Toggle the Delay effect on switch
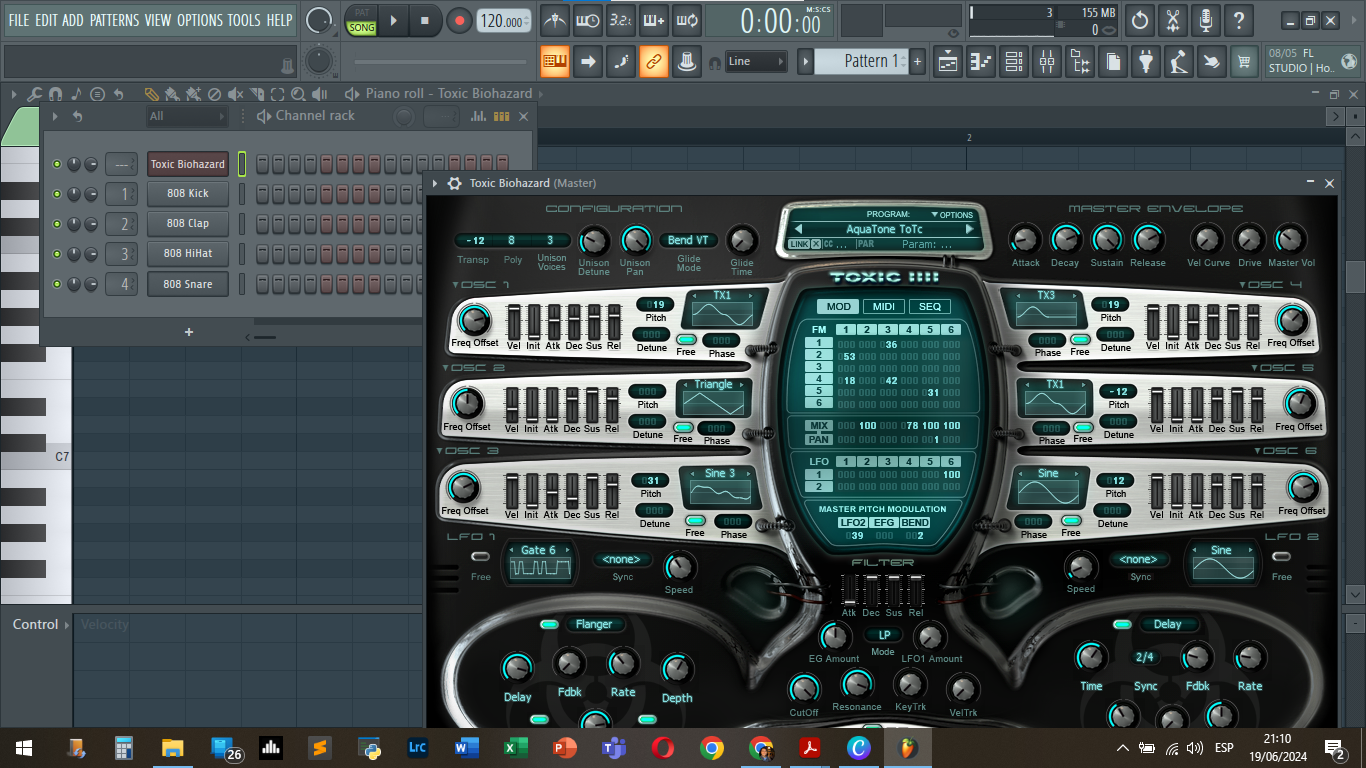 pos(1123,624)
